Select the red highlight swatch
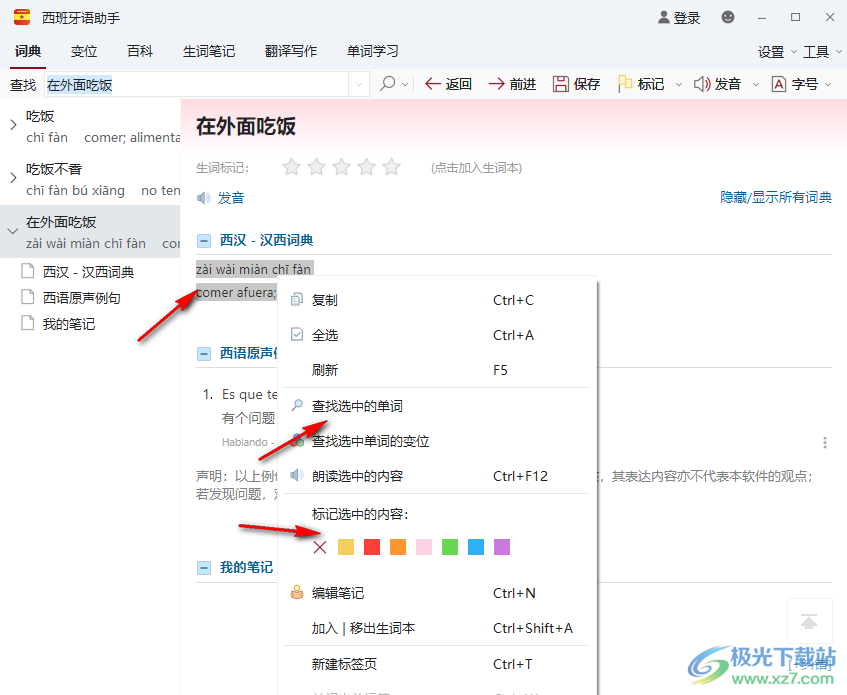 coord(372,547)
